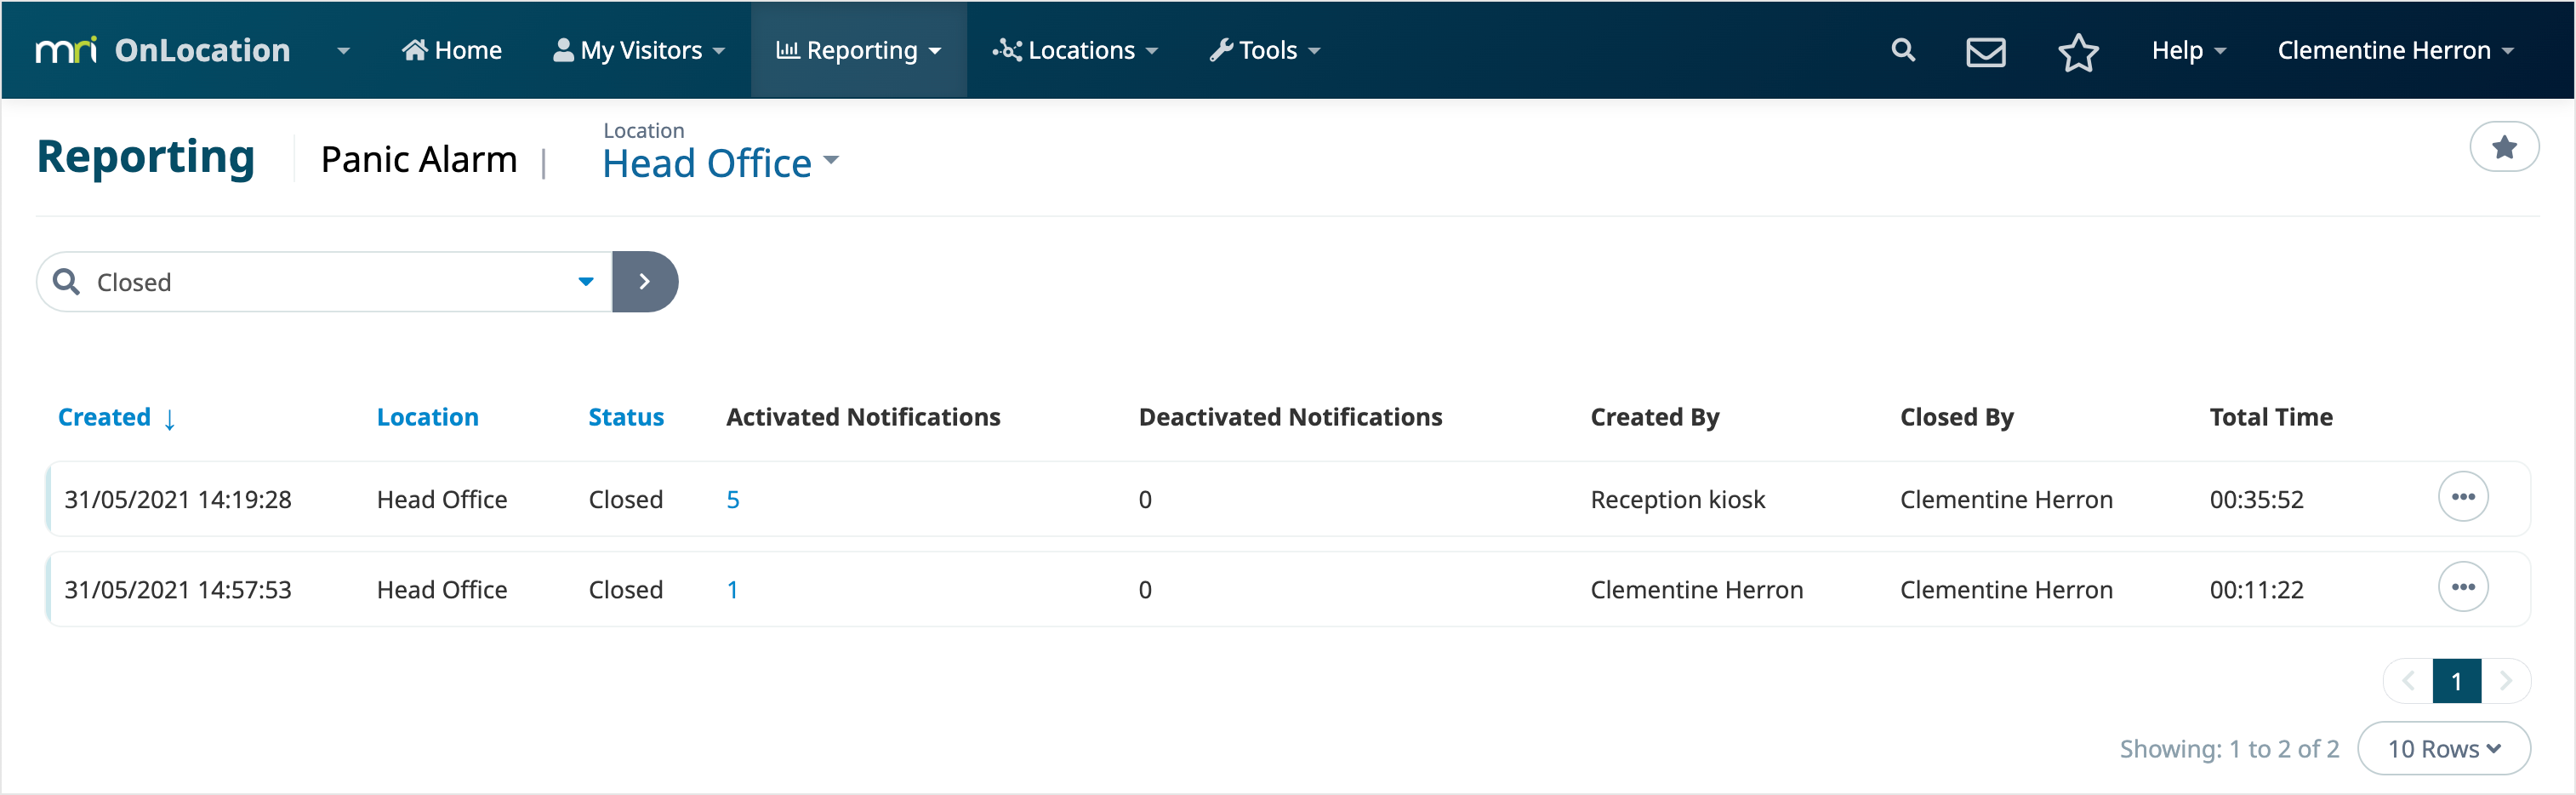Open actions menu for 14:19:28 alarm row
The height and width of the screenshot is (795, 2576).
point(2462,497)
